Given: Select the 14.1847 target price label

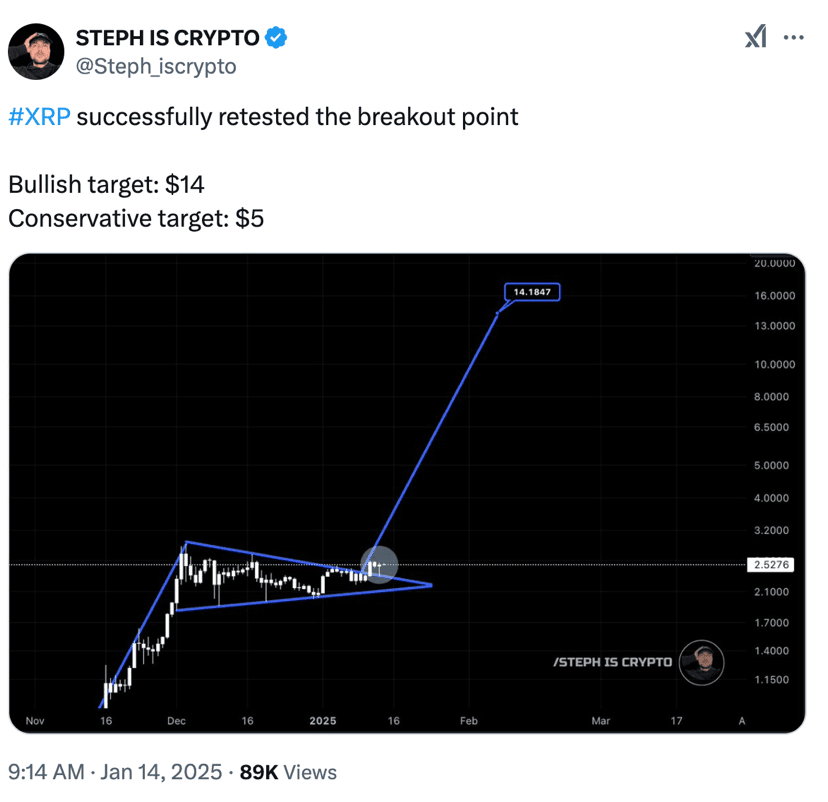Looking at the screenshot, I should [x=532, y=293].
